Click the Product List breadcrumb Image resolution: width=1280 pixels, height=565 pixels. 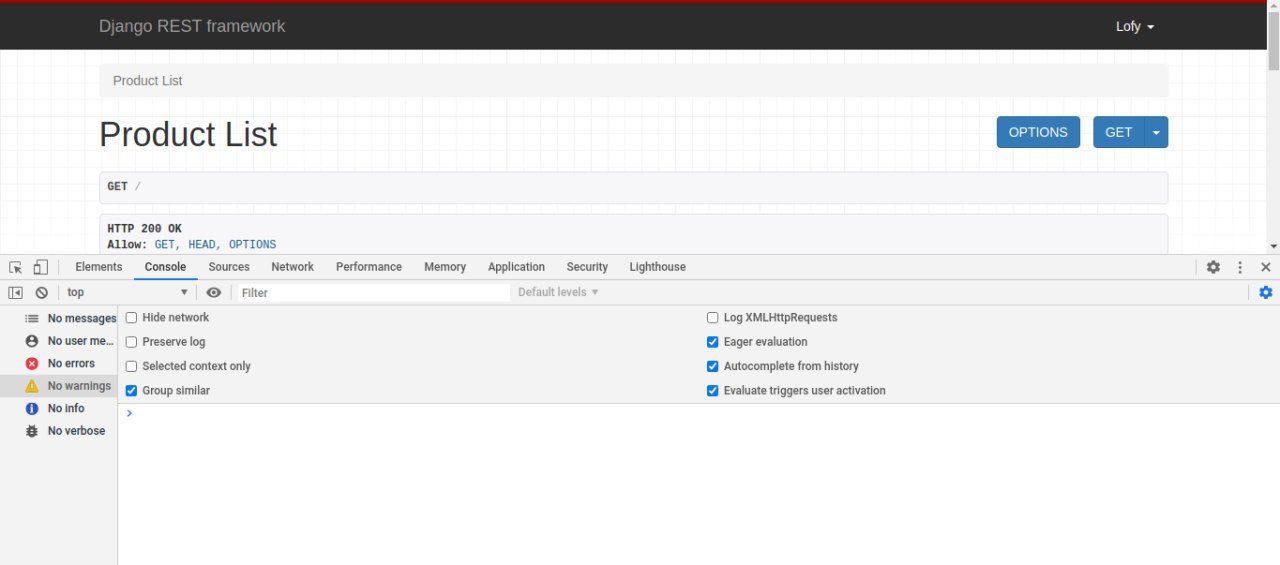148,81
